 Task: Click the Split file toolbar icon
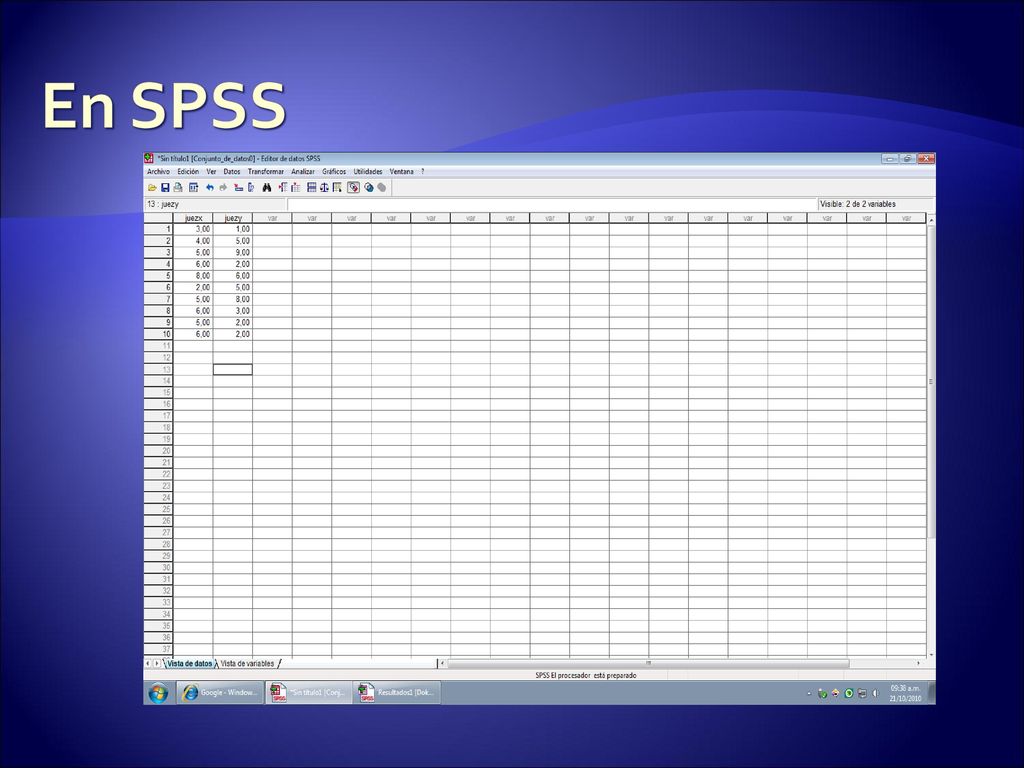[312, 187]
